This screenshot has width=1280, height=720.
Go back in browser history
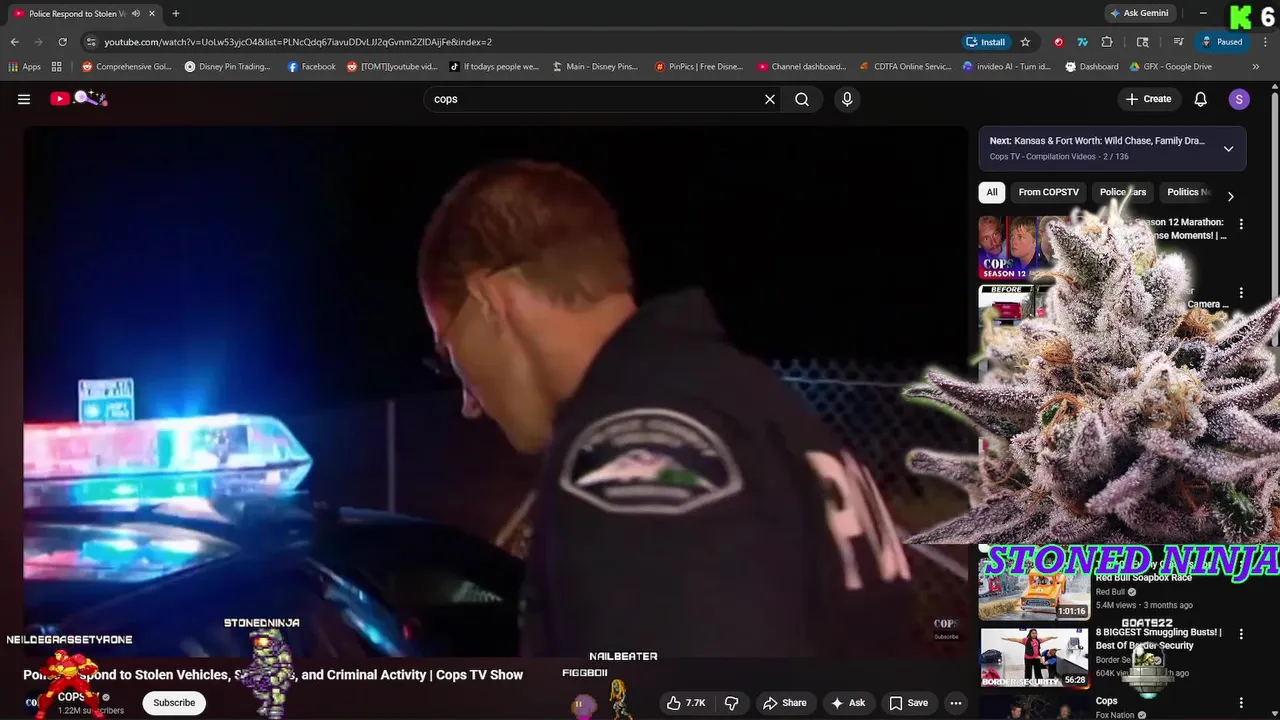coord(14,42)
